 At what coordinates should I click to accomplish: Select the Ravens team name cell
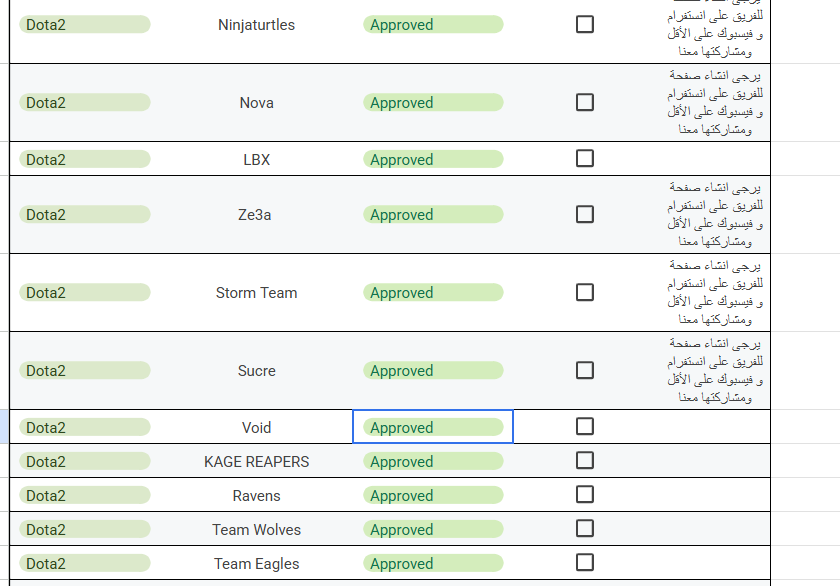point(256,496)
